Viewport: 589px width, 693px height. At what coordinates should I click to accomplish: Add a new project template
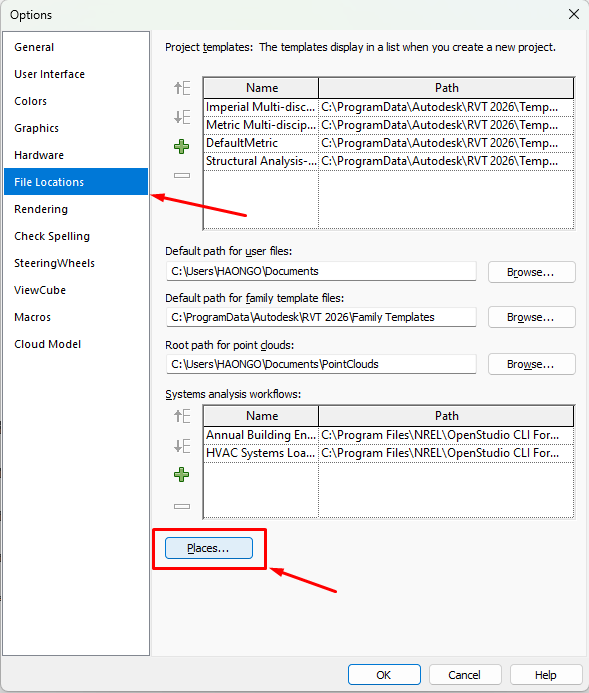[x=182, y=146]
